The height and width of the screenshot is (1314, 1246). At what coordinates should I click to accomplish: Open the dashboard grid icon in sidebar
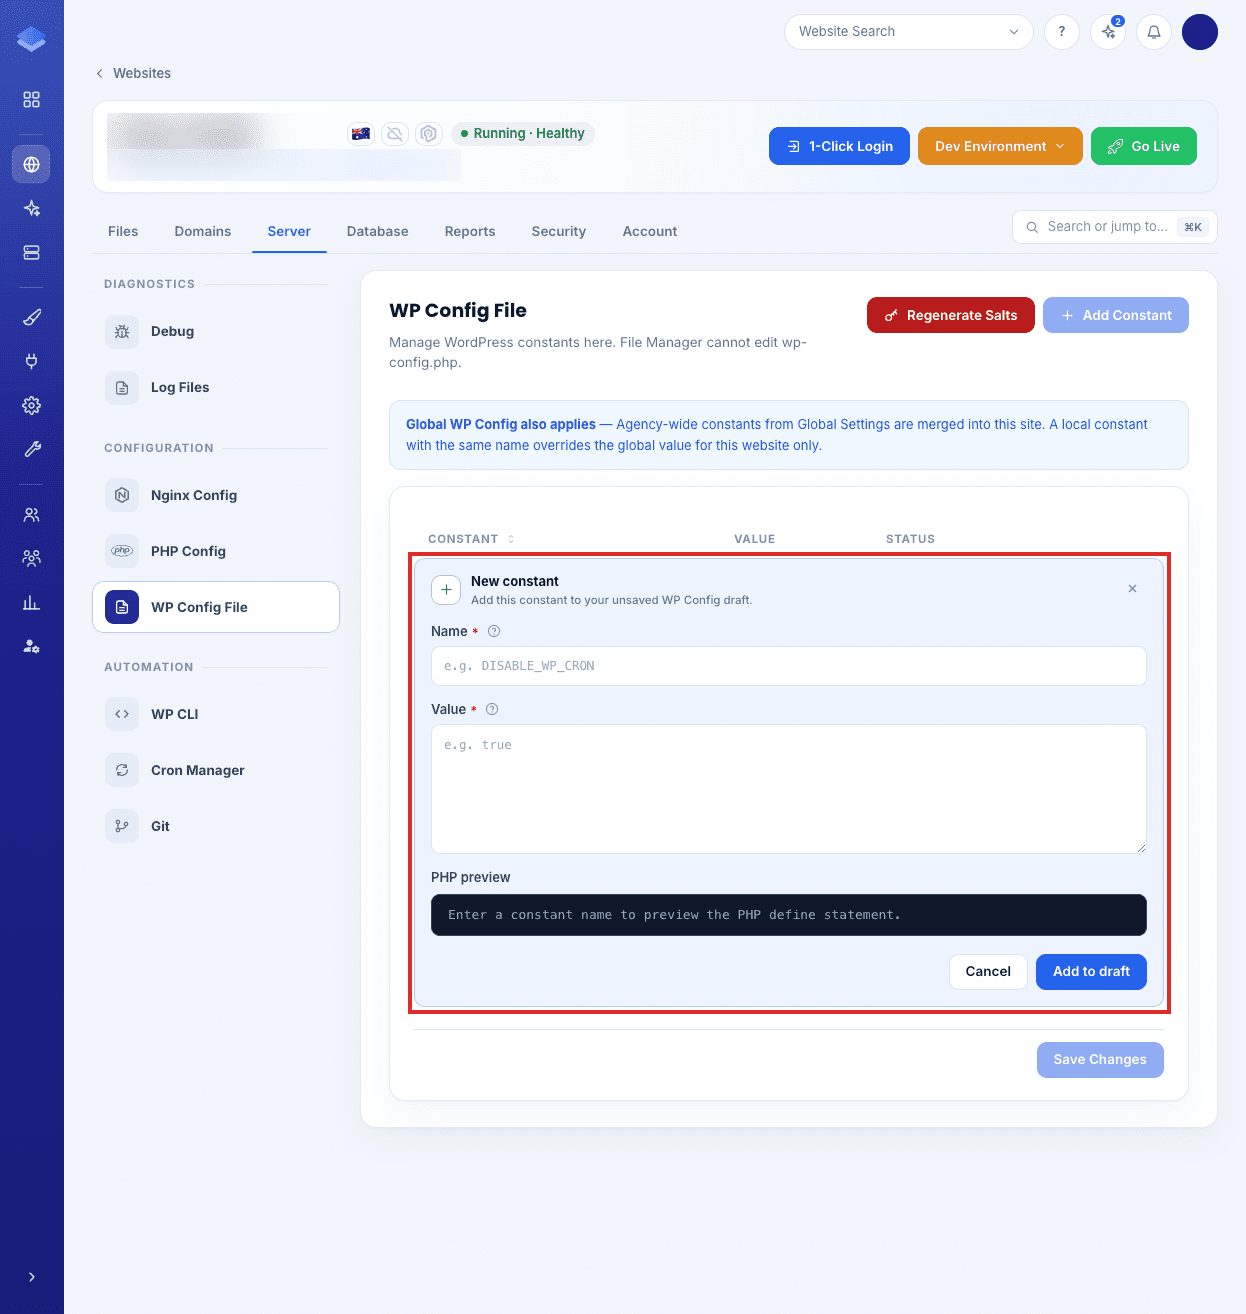click(x=31, y=100)
